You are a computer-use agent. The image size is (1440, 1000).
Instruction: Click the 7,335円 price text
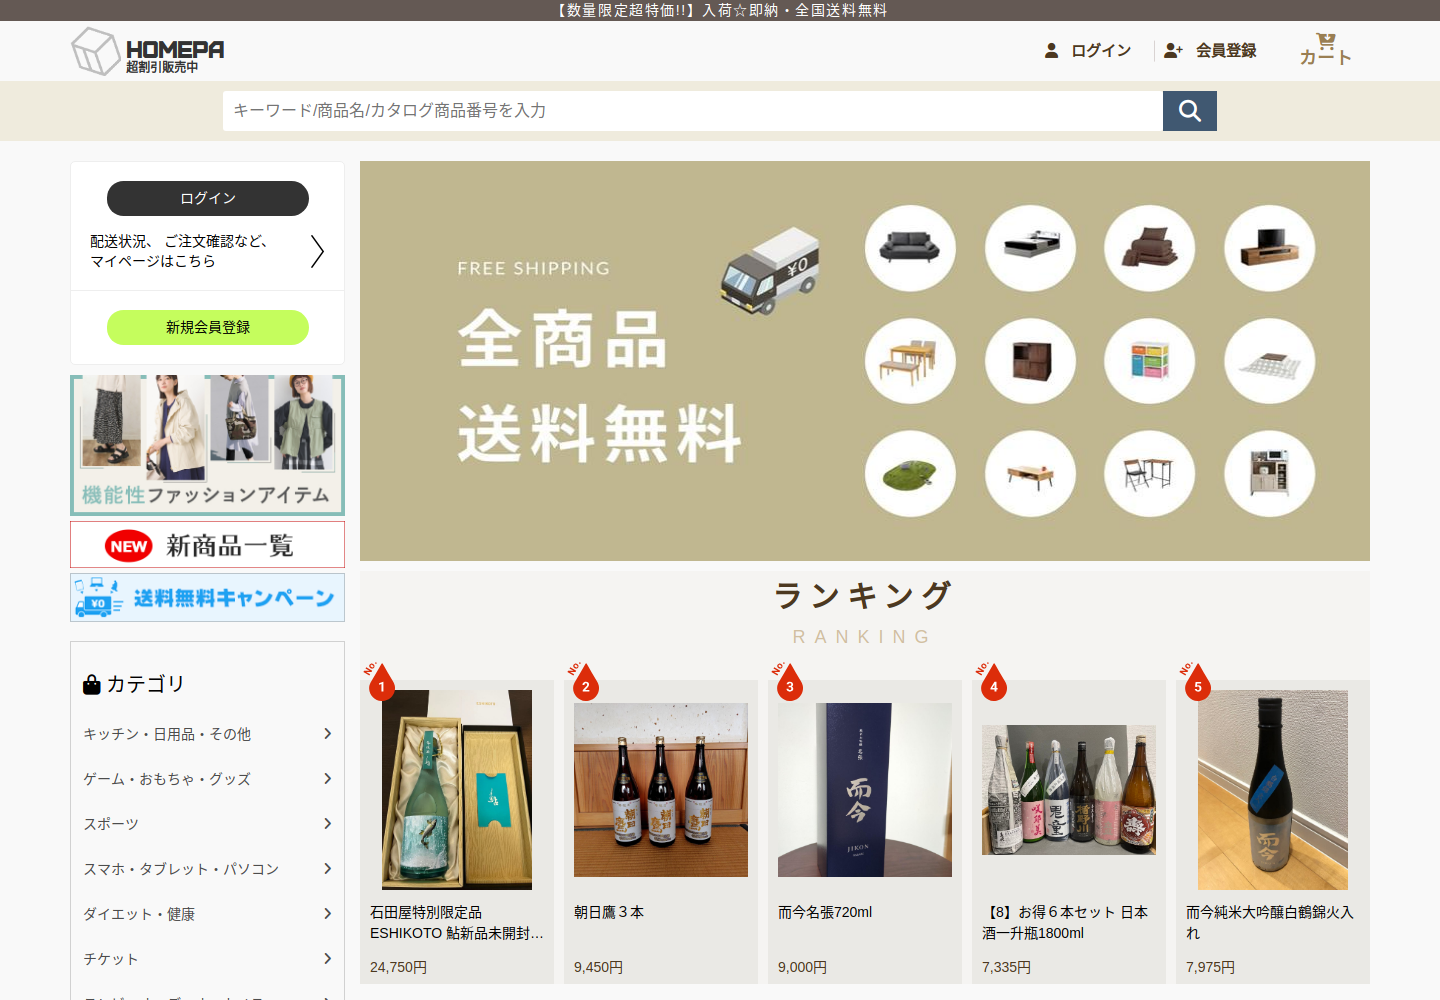click(1006, 967)
